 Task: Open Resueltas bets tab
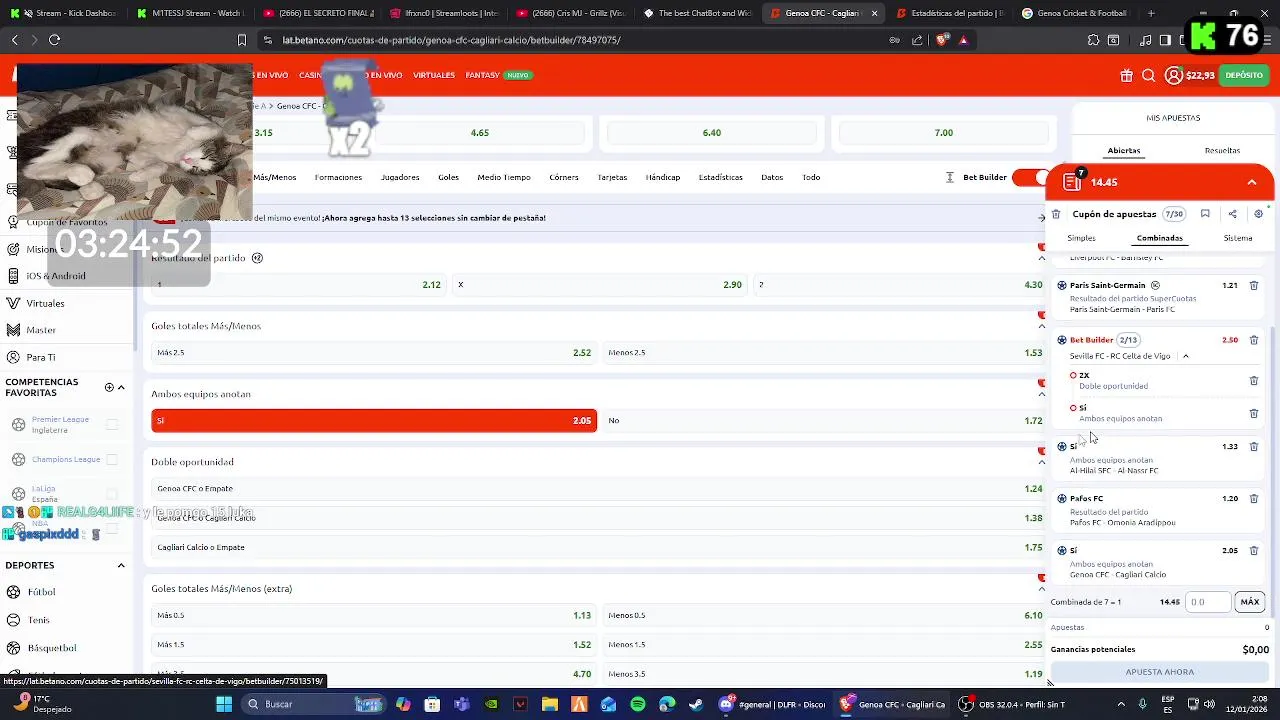click(x=1222, y=151)
